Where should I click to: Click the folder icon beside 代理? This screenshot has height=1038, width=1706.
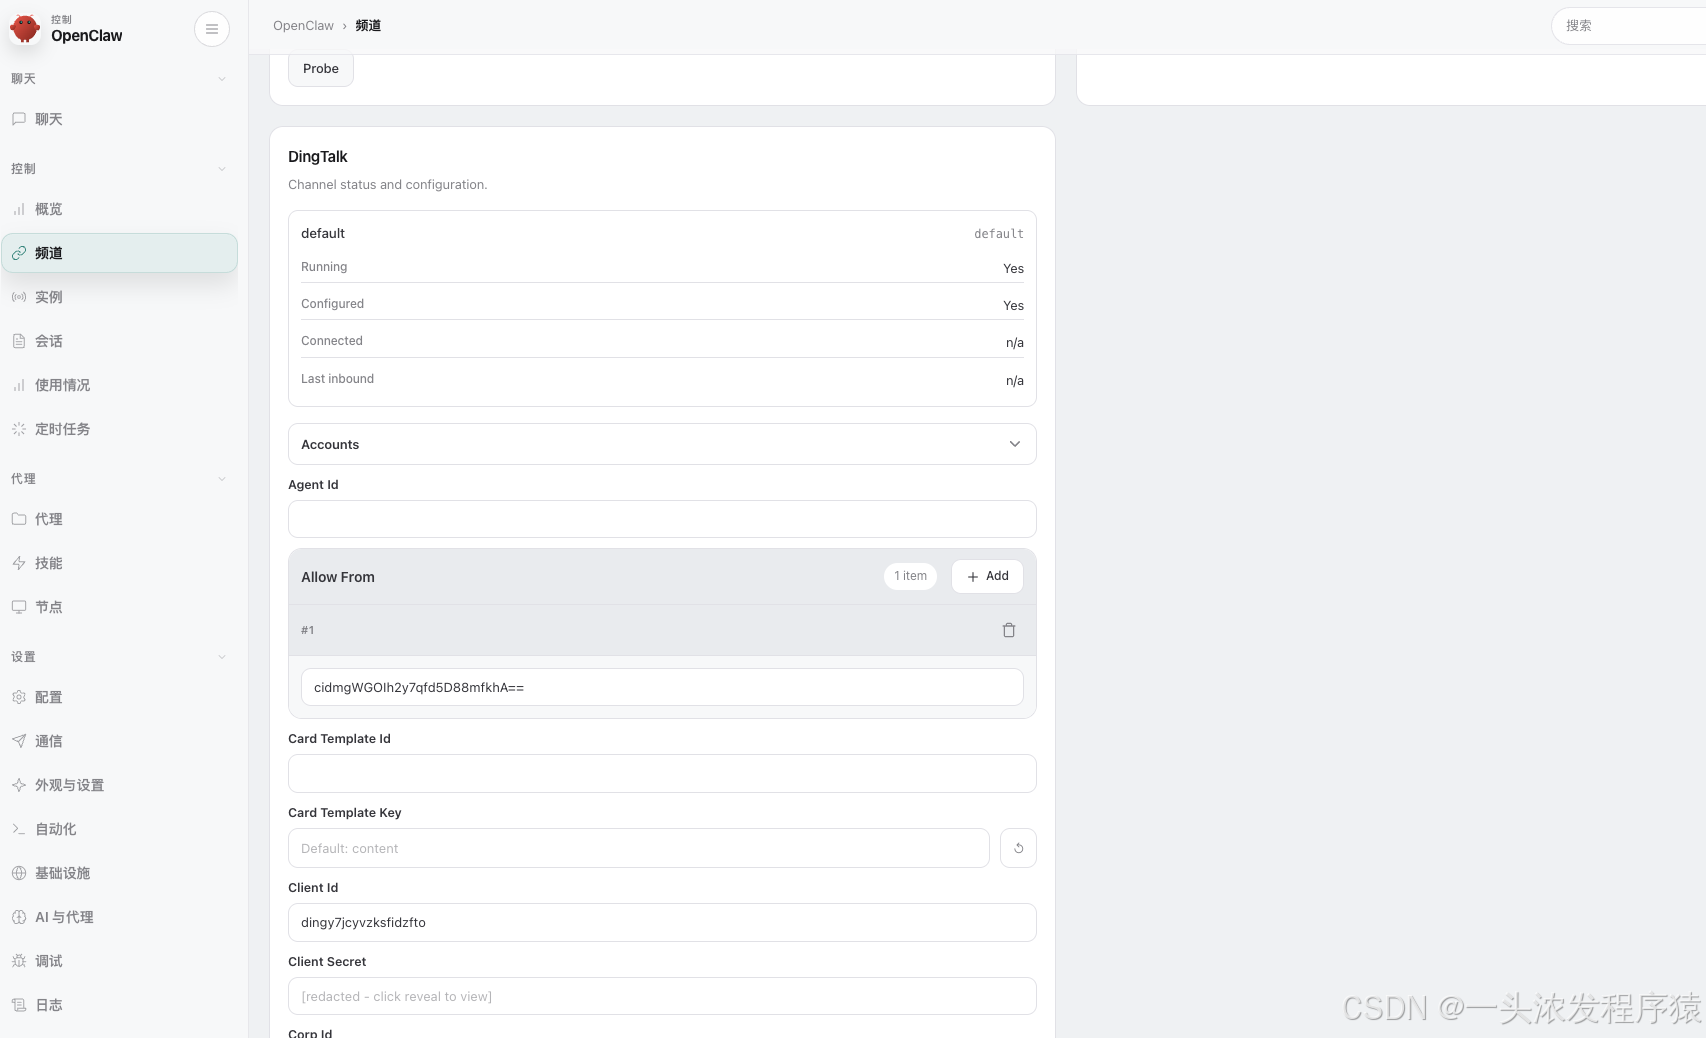[18, 519]
